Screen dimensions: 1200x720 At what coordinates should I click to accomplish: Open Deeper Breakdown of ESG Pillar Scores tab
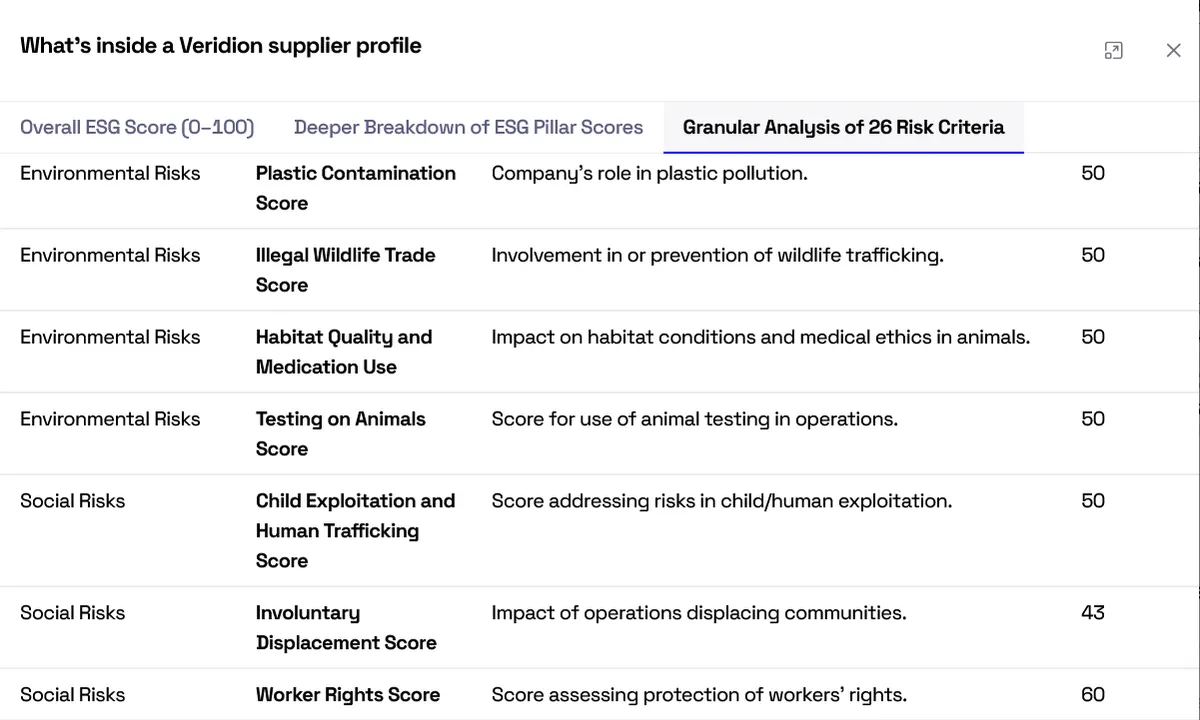pos(469,127)
